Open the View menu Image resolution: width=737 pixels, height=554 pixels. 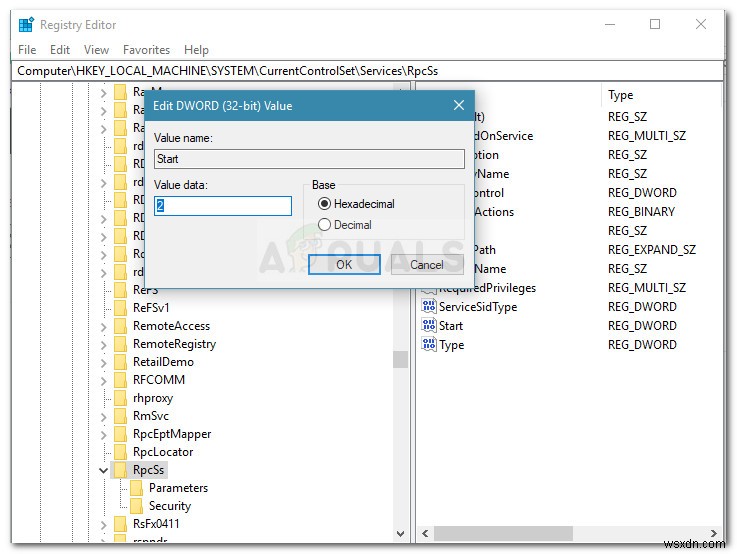[96, 49]
